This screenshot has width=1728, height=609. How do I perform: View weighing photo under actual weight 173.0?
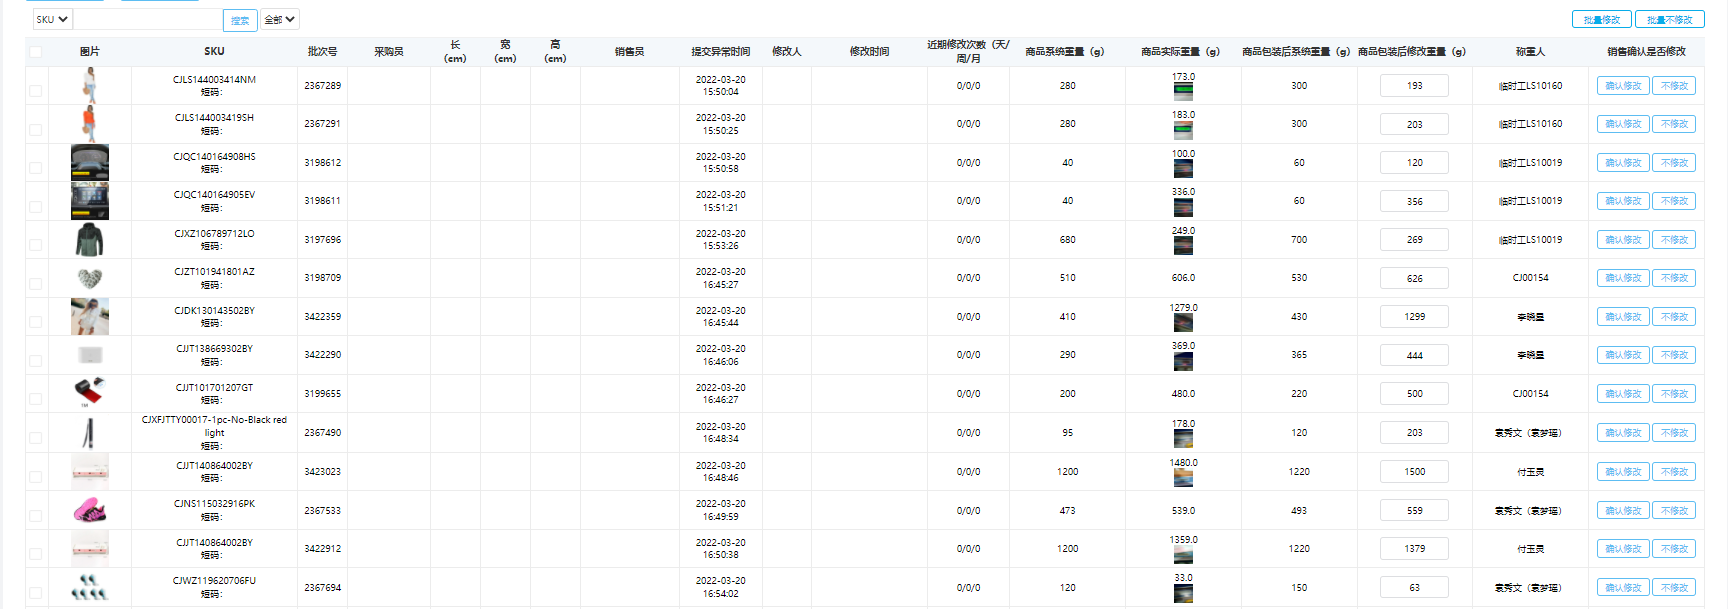click(x=1183, y=93)
